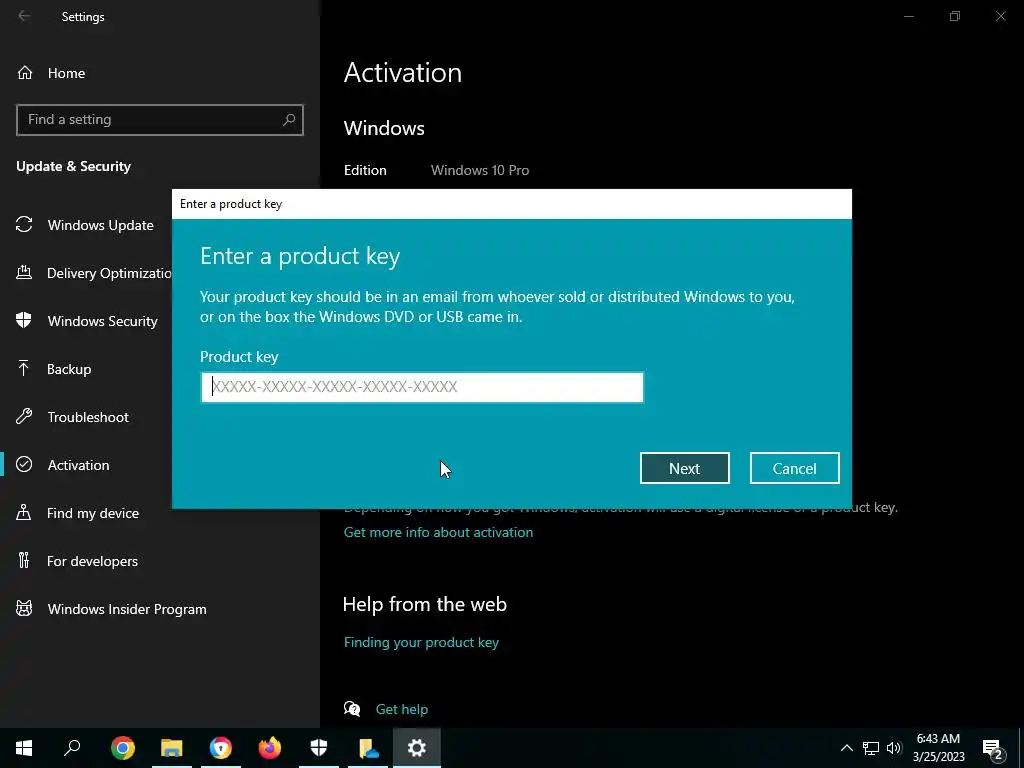
Task: Click the Home icon in Settings sidebar
Action: 25,72
